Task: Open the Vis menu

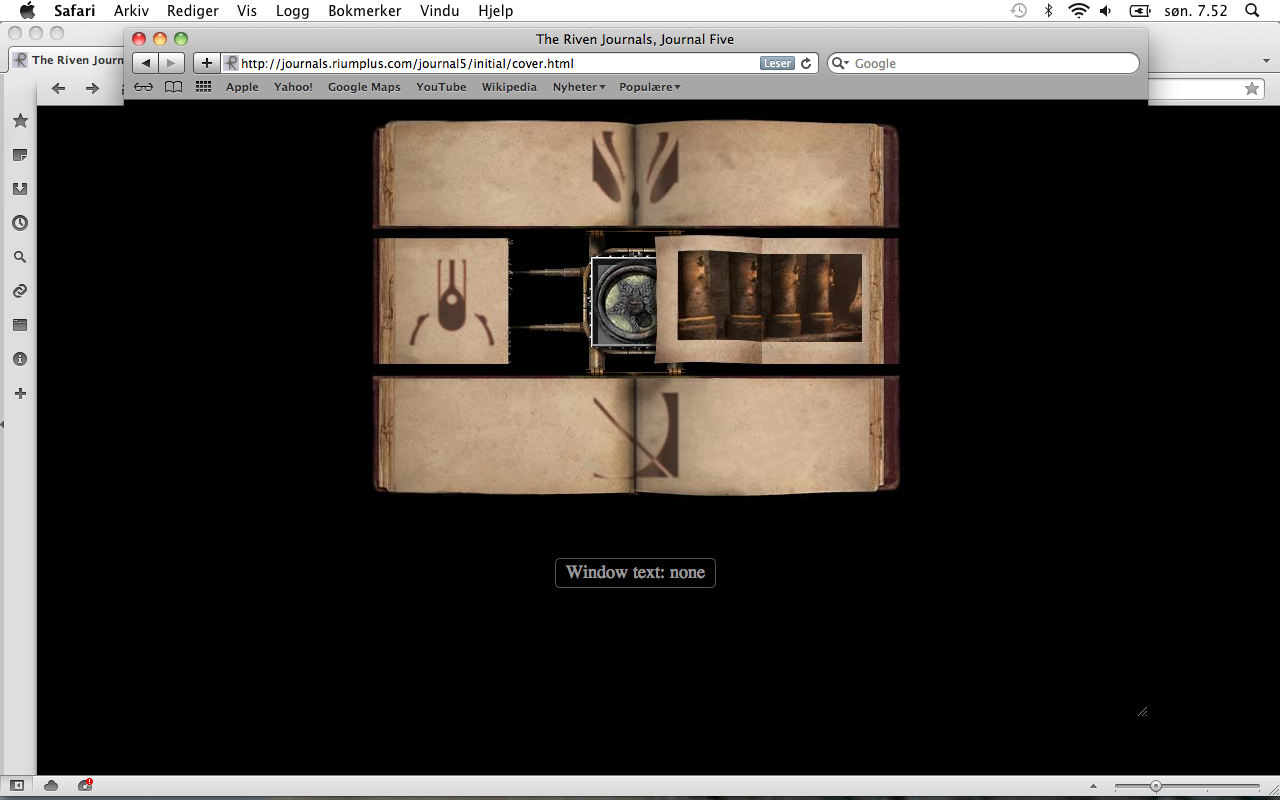Action: tap(247, 11)
